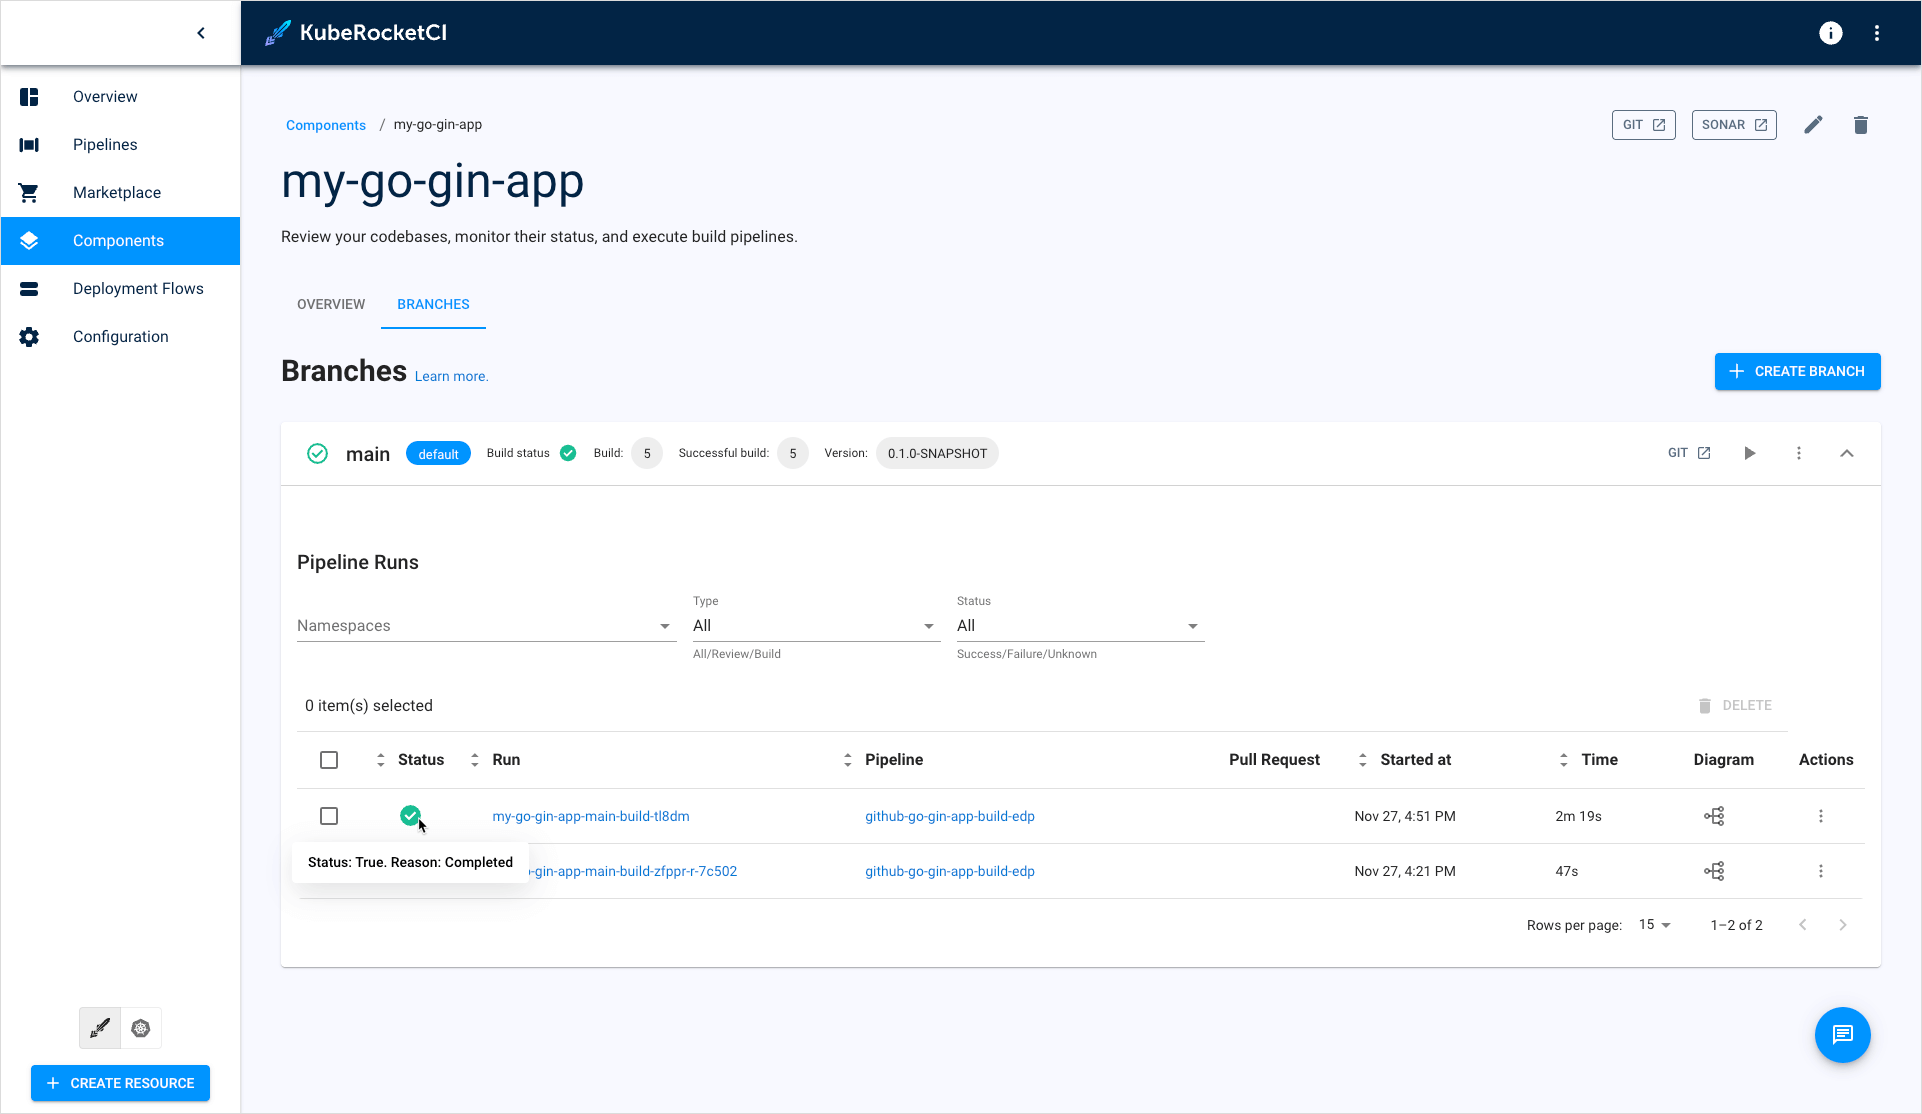Click the edit pencil icon for component
This screenshot has height=1114, width=1922.
click(1815, 123)
